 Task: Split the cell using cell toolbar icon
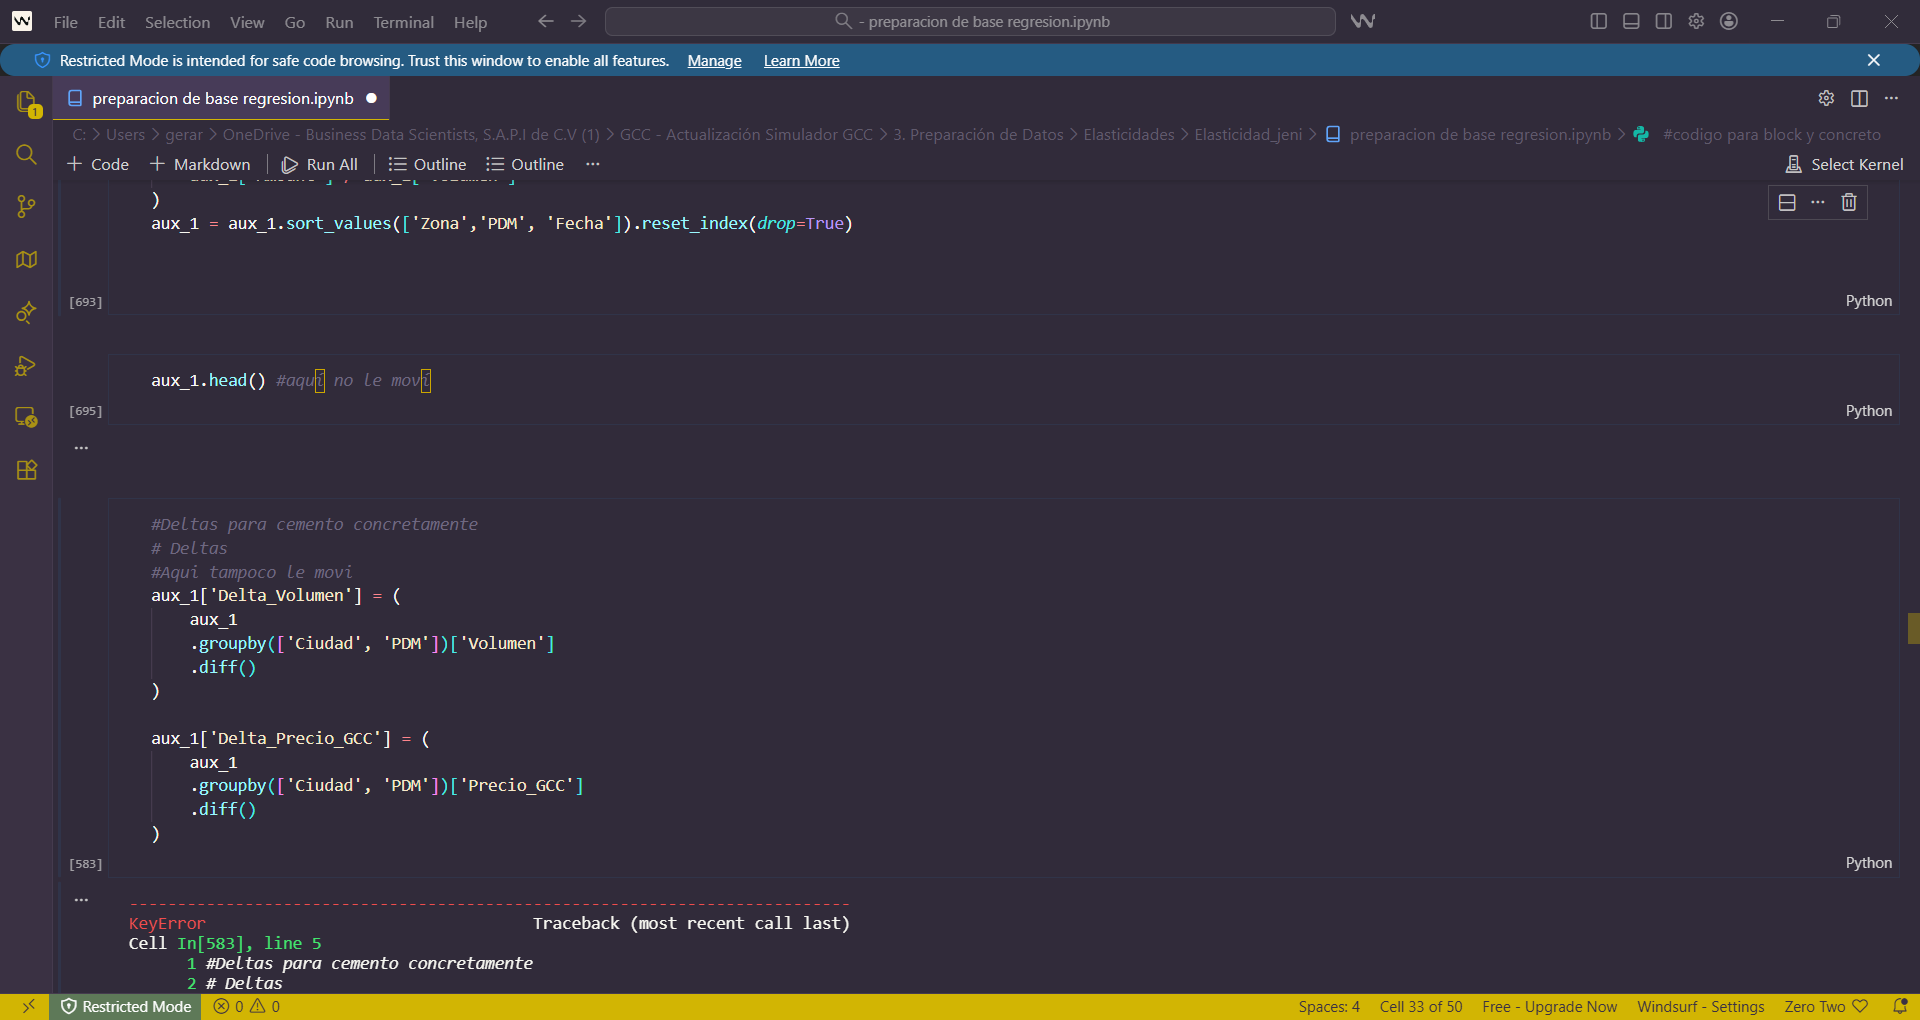pos(1787,202)
